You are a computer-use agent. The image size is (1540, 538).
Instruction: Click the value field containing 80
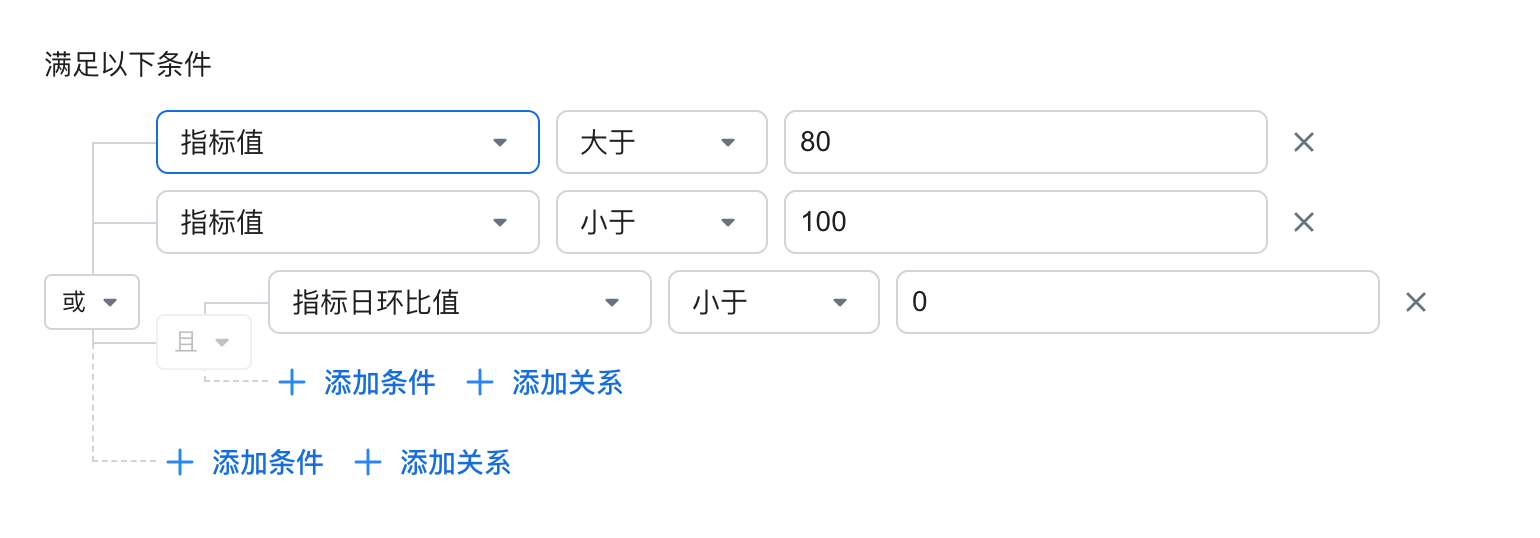point(1025,142)
